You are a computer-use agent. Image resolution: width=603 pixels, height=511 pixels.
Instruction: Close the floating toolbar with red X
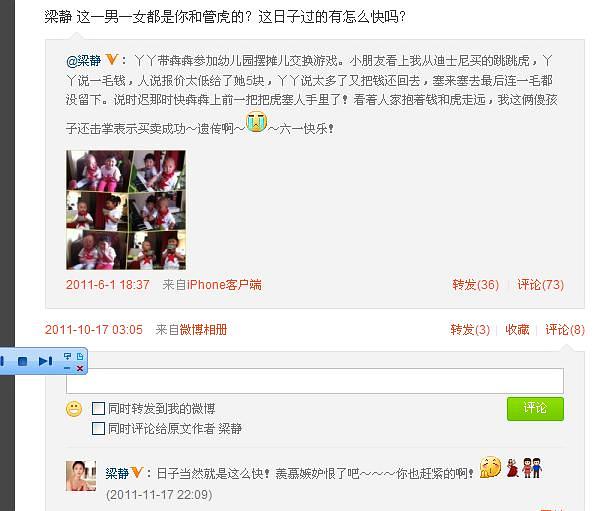point(80,368)
